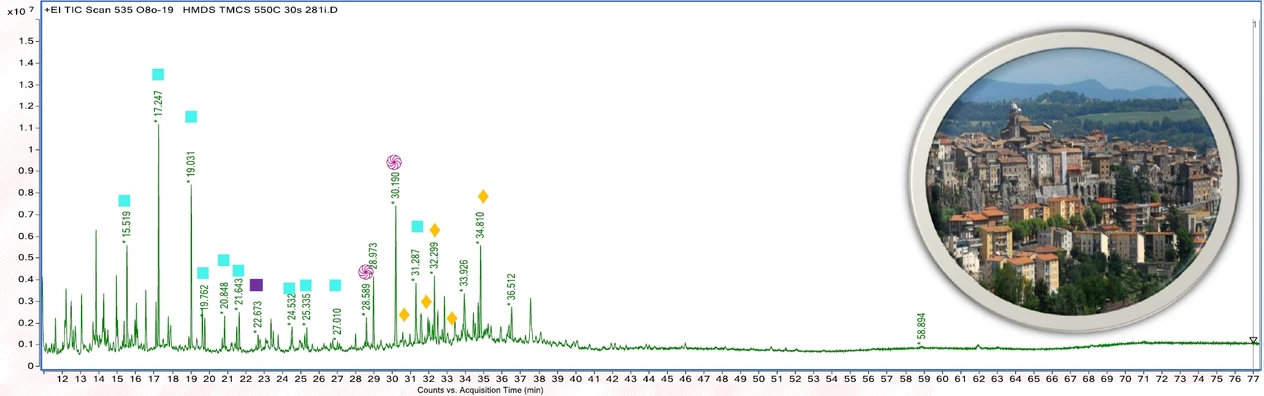The height and width of the screenshot is (396, 1264).
Task: Click the peak label 17.247
Action: [x=158, y=106]
